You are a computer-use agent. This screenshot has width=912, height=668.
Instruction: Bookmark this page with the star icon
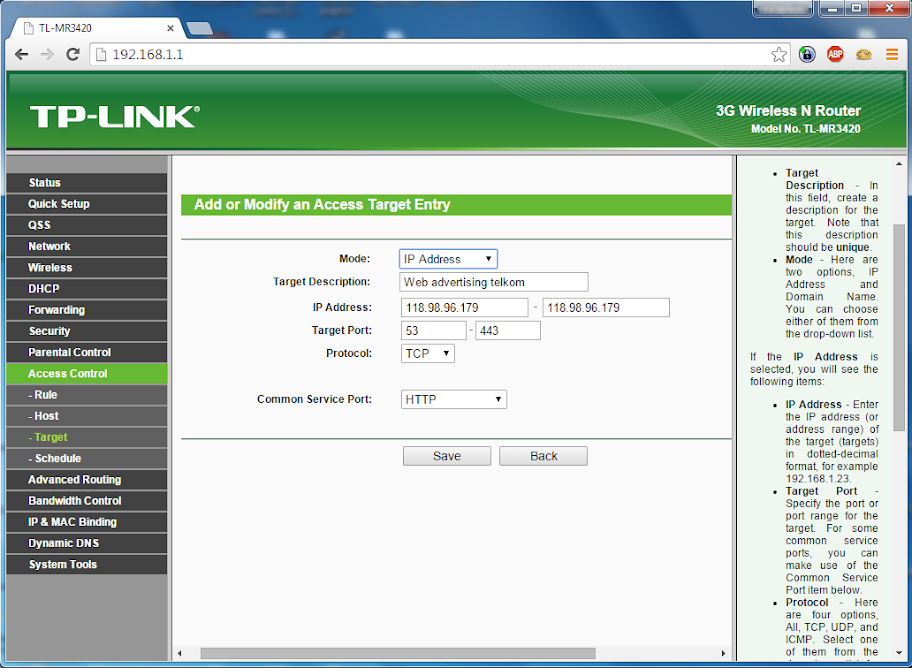pos(779,55)
